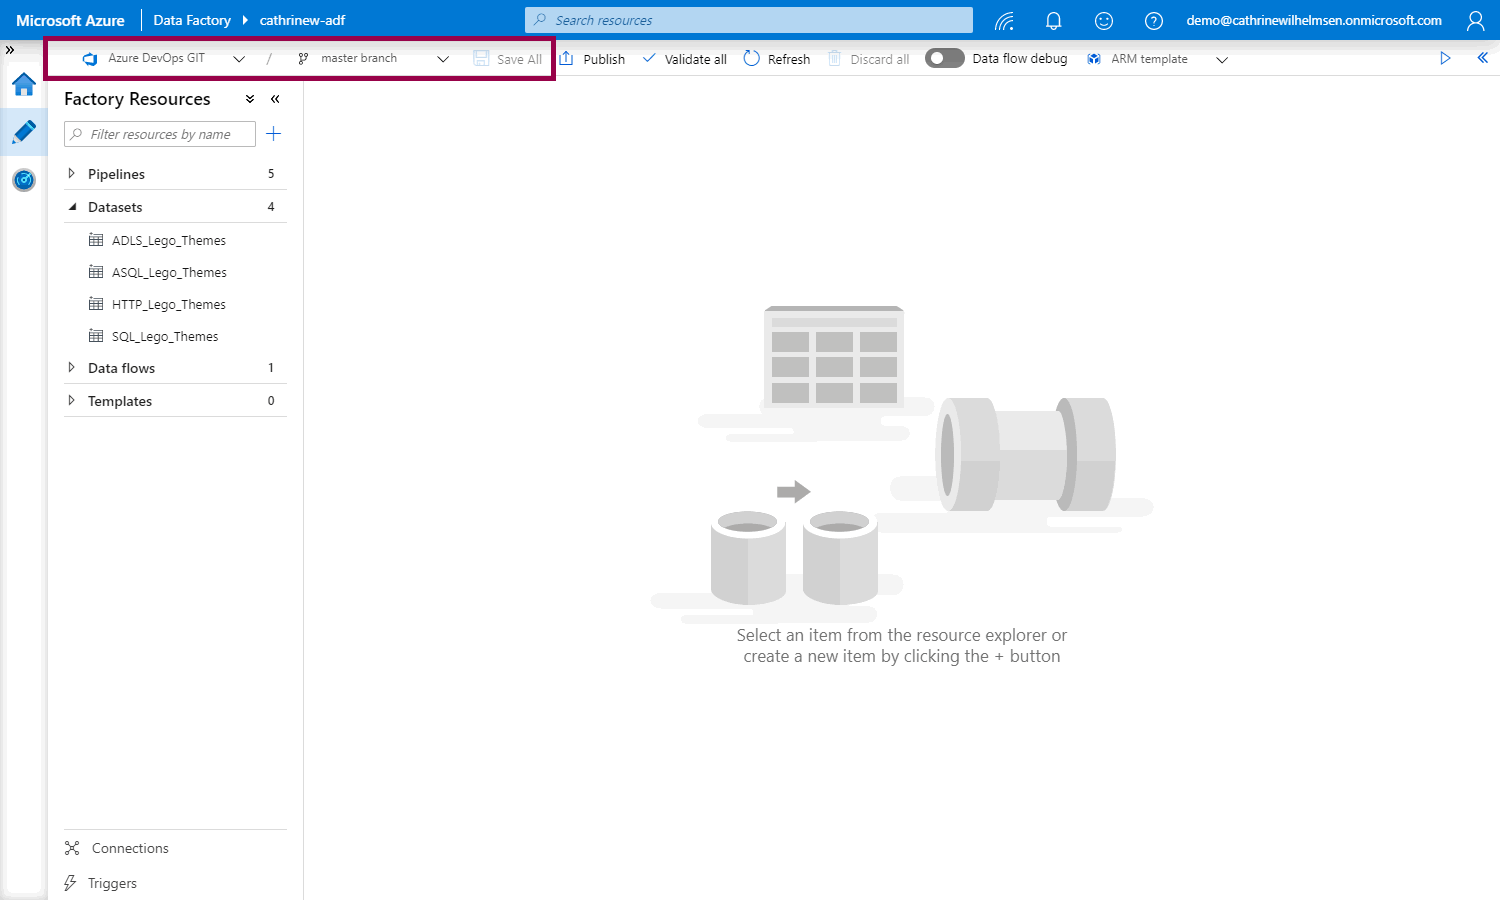Click the Publish button
Image resolution: width=1500 pixels, height=900 pixels.
pyautogui.click(x=592, y=59)
